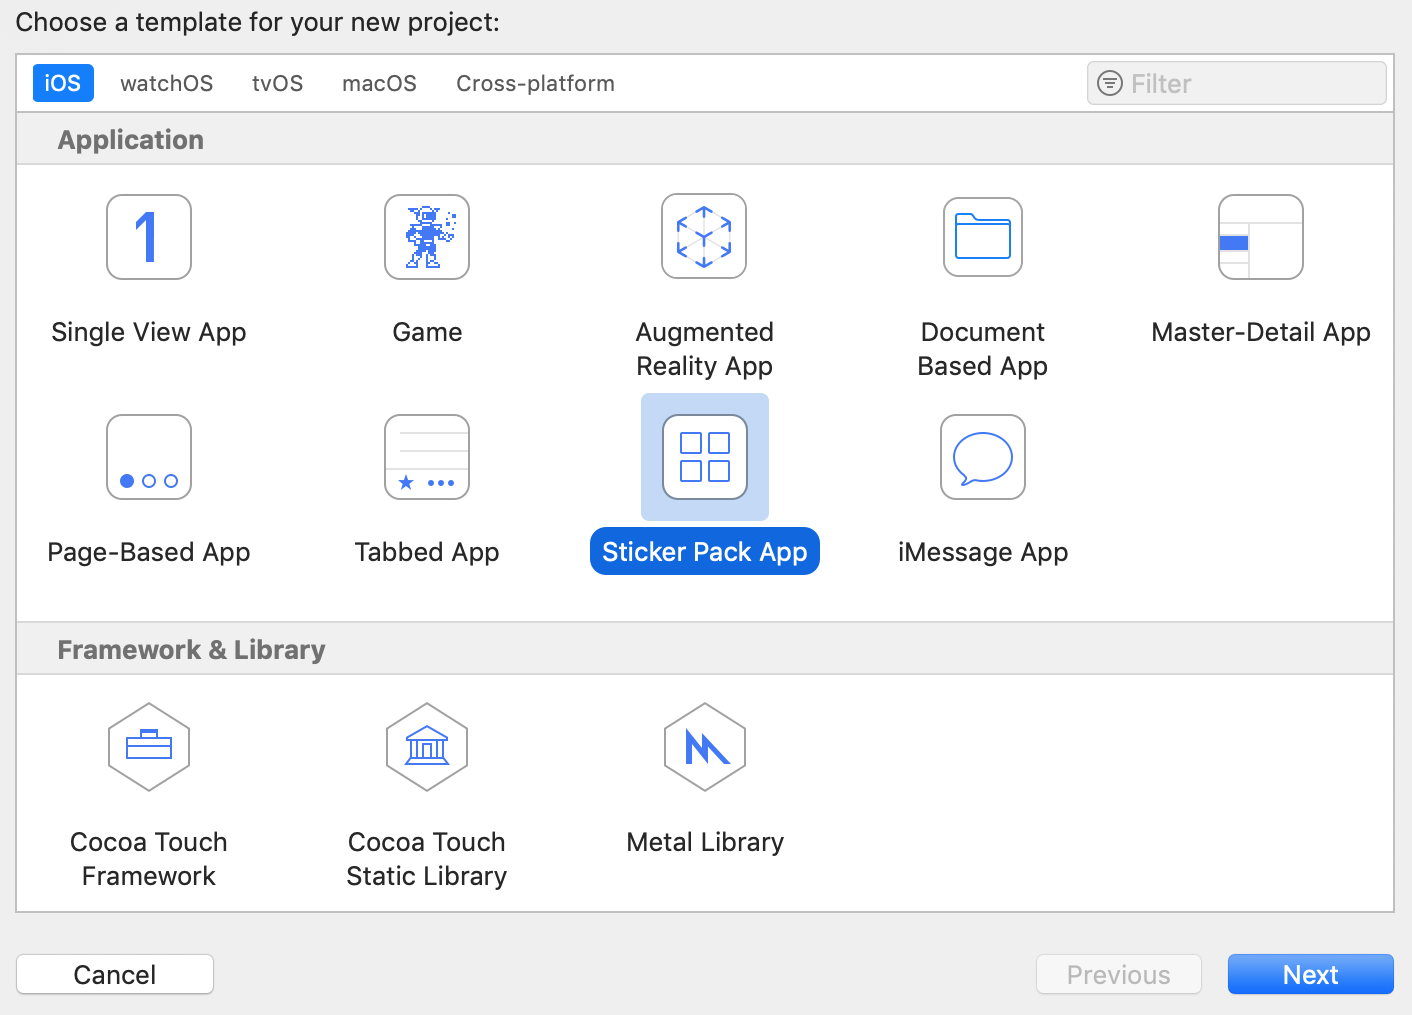The image size is (1412, 1015).
Task: Click the Previous button
Action: pos(1119,974)
